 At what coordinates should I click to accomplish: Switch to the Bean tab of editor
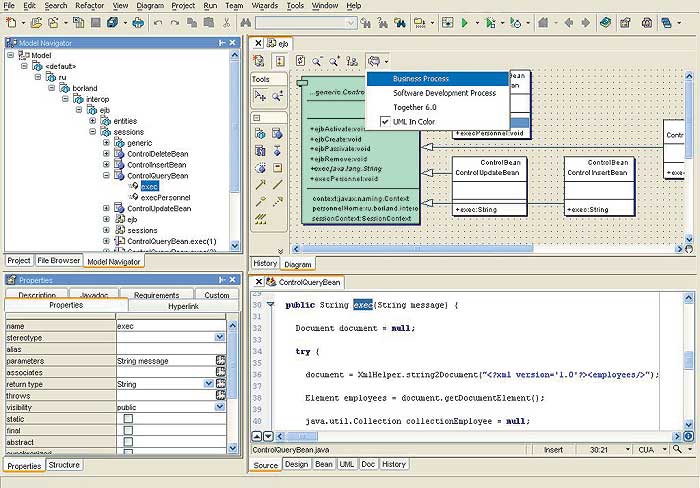(x=324, y=464)
